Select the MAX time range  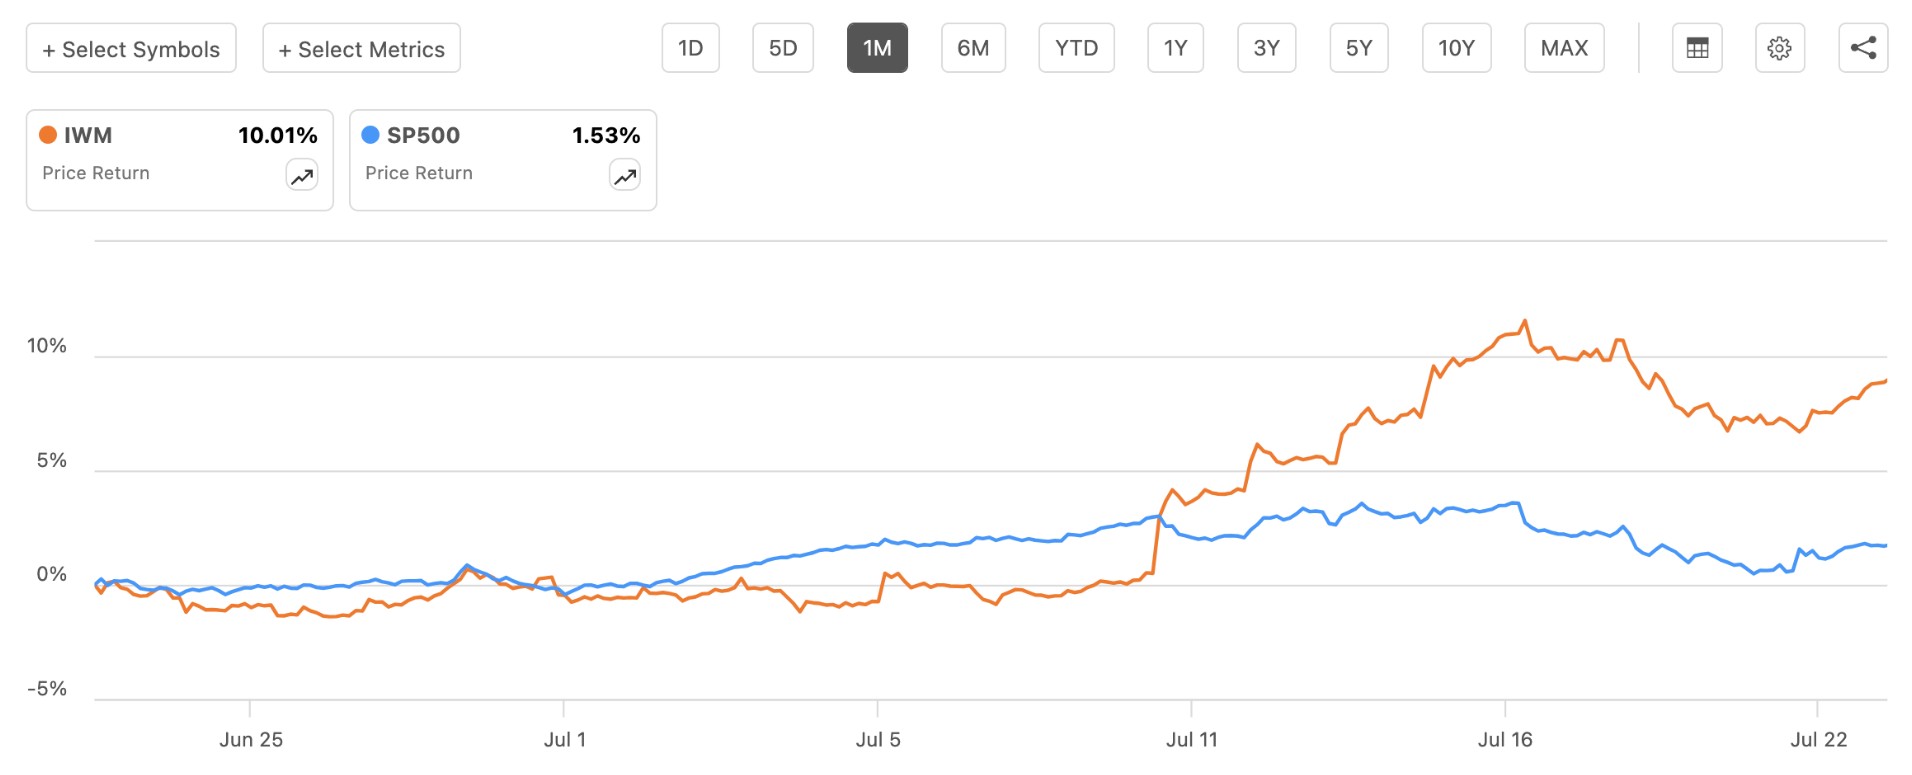coord(1565,48)
